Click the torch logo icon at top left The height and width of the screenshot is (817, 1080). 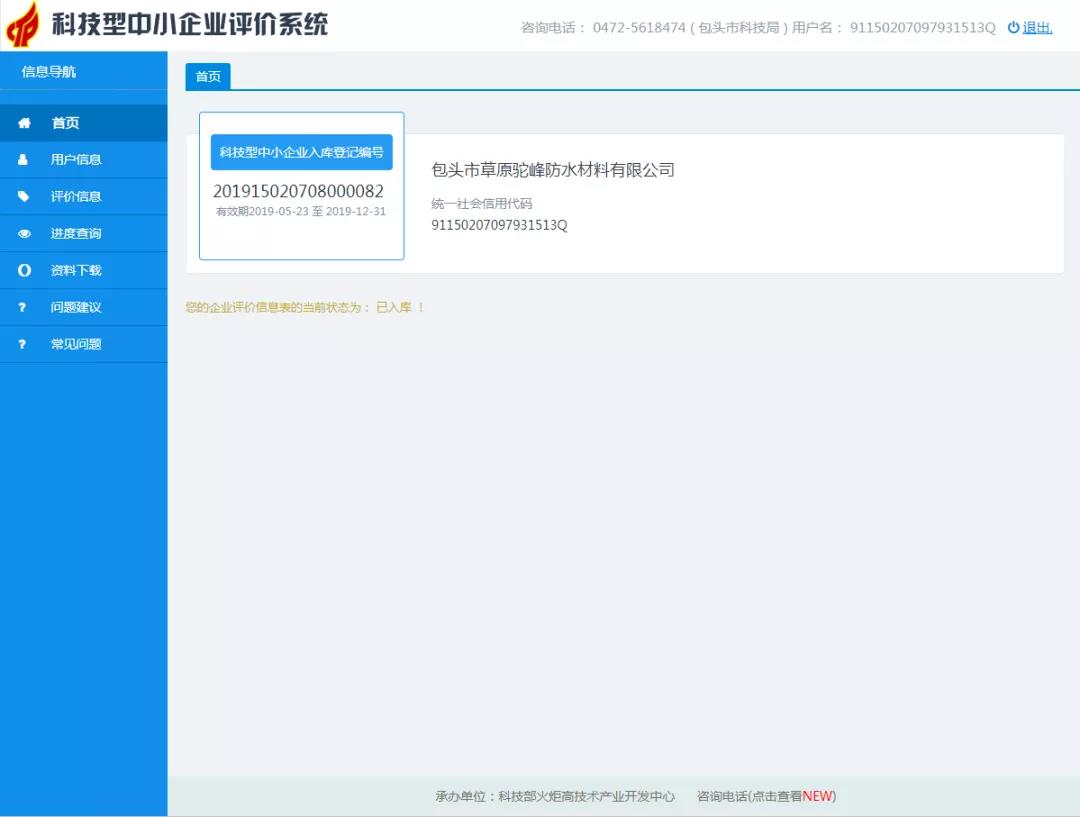coord(23,25)
